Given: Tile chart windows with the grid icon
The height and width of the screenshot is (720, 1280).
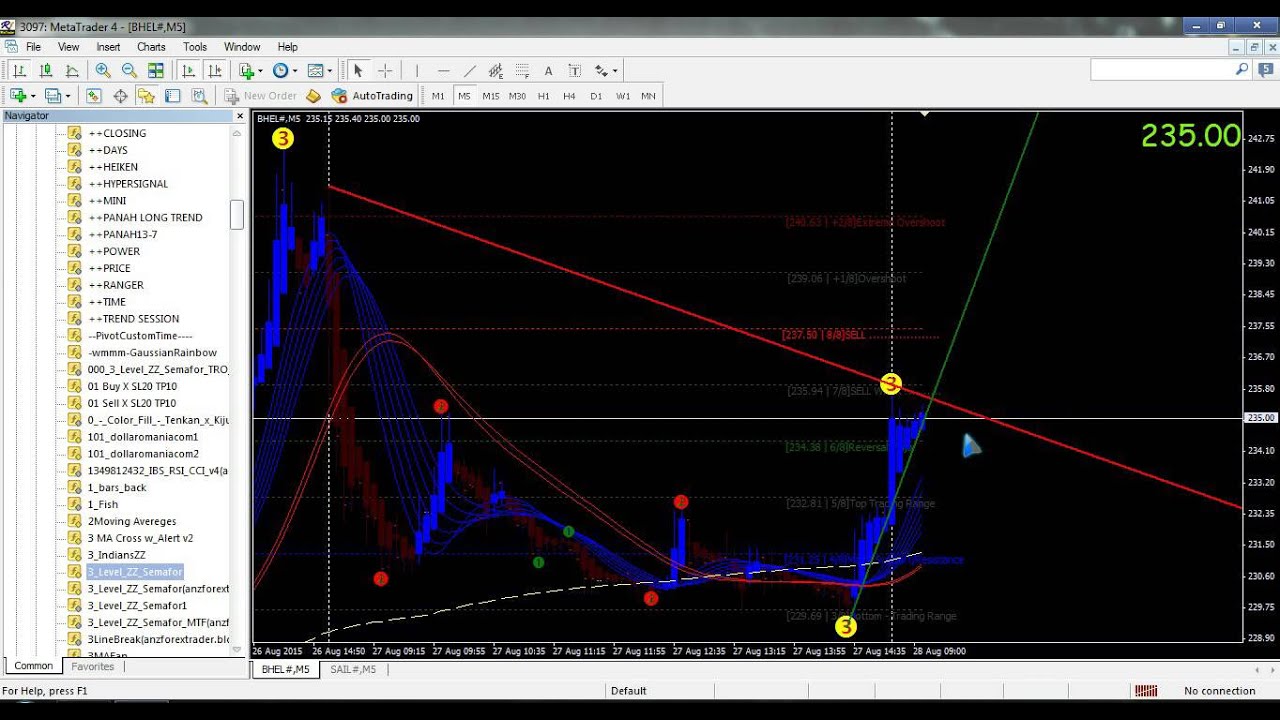Looking at the screenshot, I should [156, 70].
